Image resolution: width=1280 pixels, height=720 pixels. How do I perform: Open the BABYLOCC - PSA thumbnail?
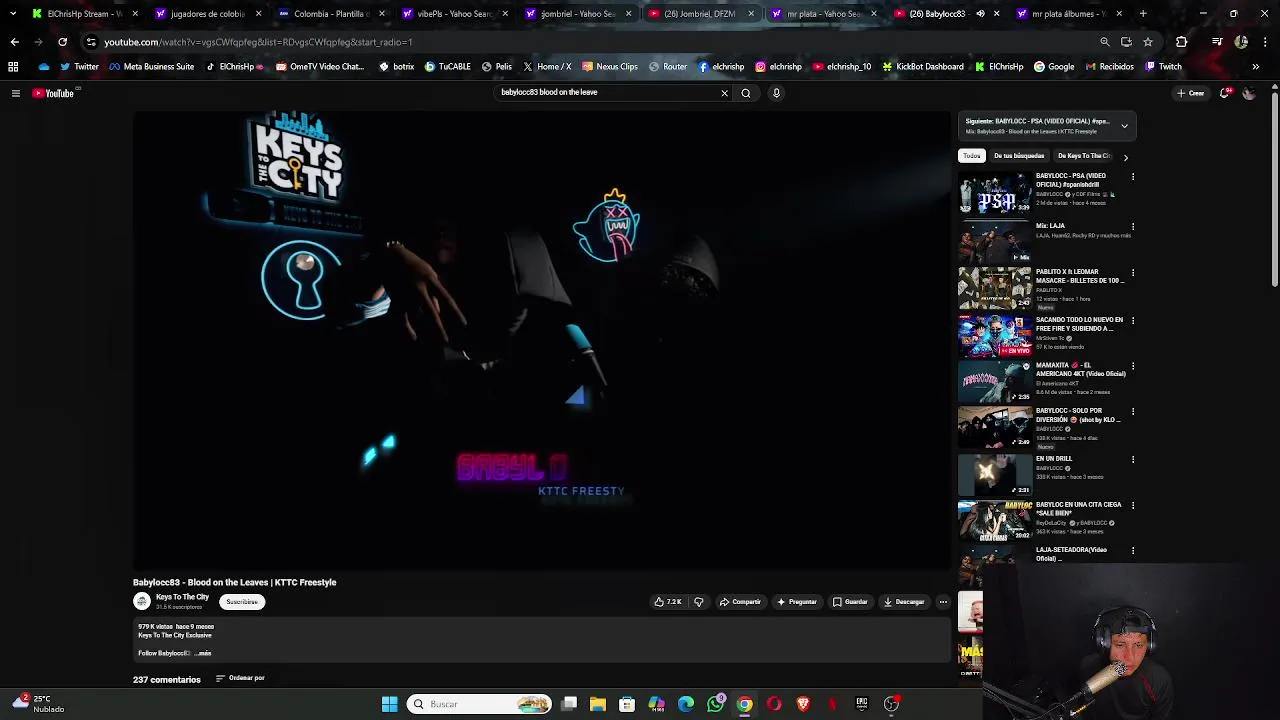coord(995,193)
